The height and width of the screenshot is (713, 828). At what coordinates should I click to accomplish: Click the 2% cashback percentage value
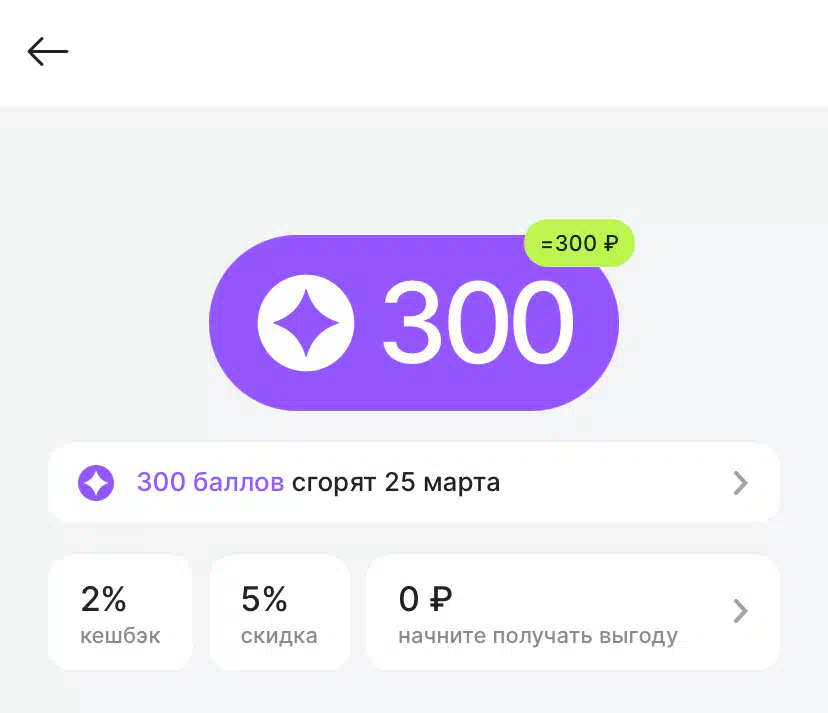(104, 599)
